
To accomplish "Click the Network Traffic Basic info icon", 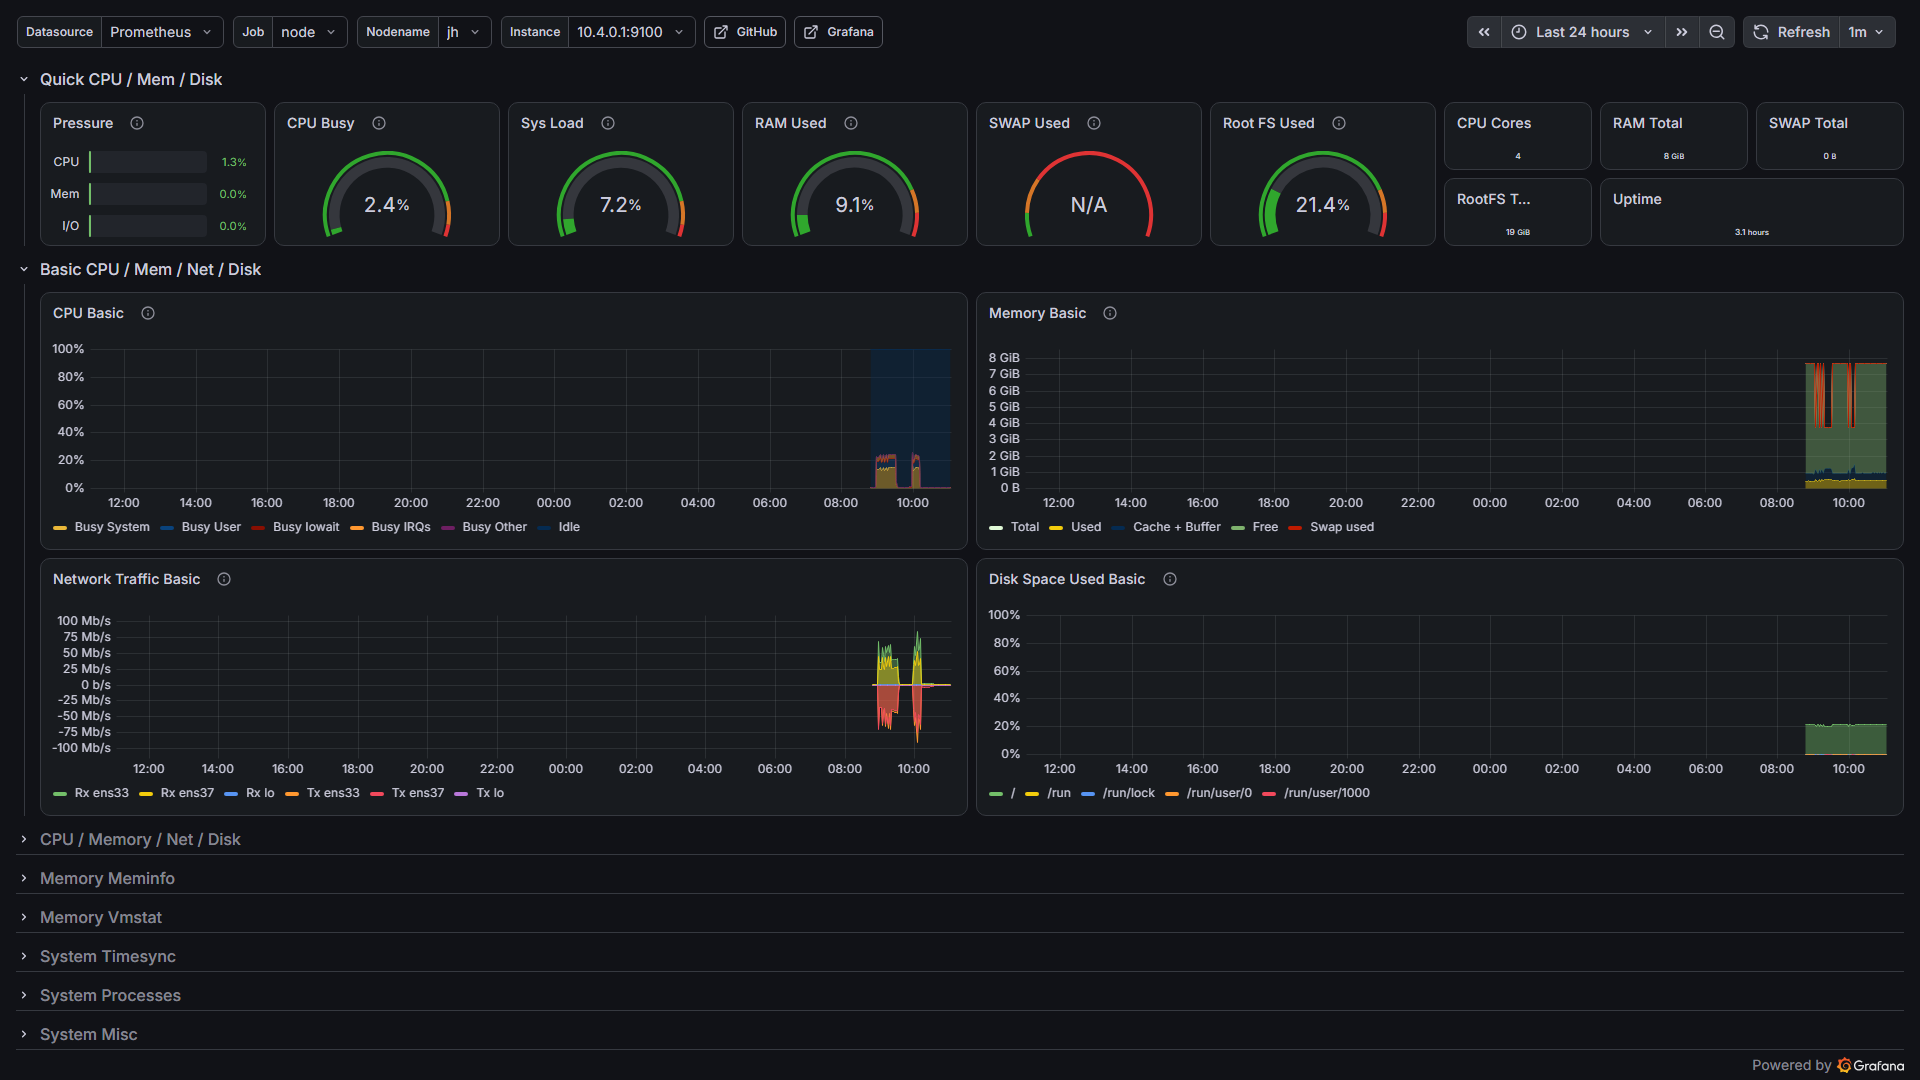I will point(224,579).
